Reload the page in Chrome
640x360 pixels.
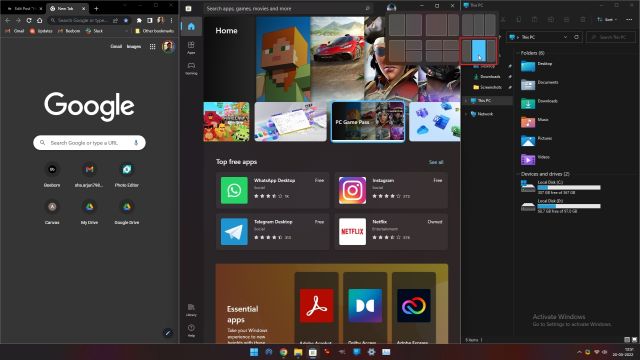point(29,20)
